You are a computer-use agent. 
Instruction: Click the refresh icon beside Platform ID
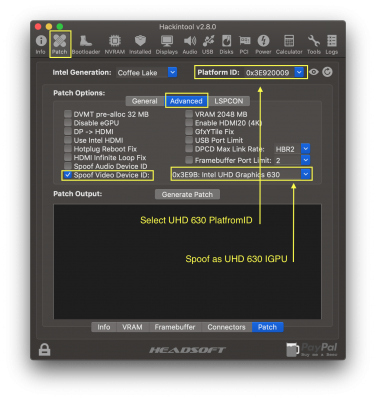(x=327, y=72)
